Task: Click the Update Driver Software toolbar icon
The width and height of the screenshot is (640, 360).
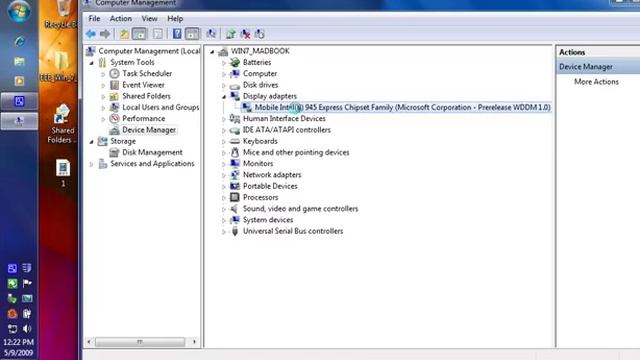Action: coord(231,34)
